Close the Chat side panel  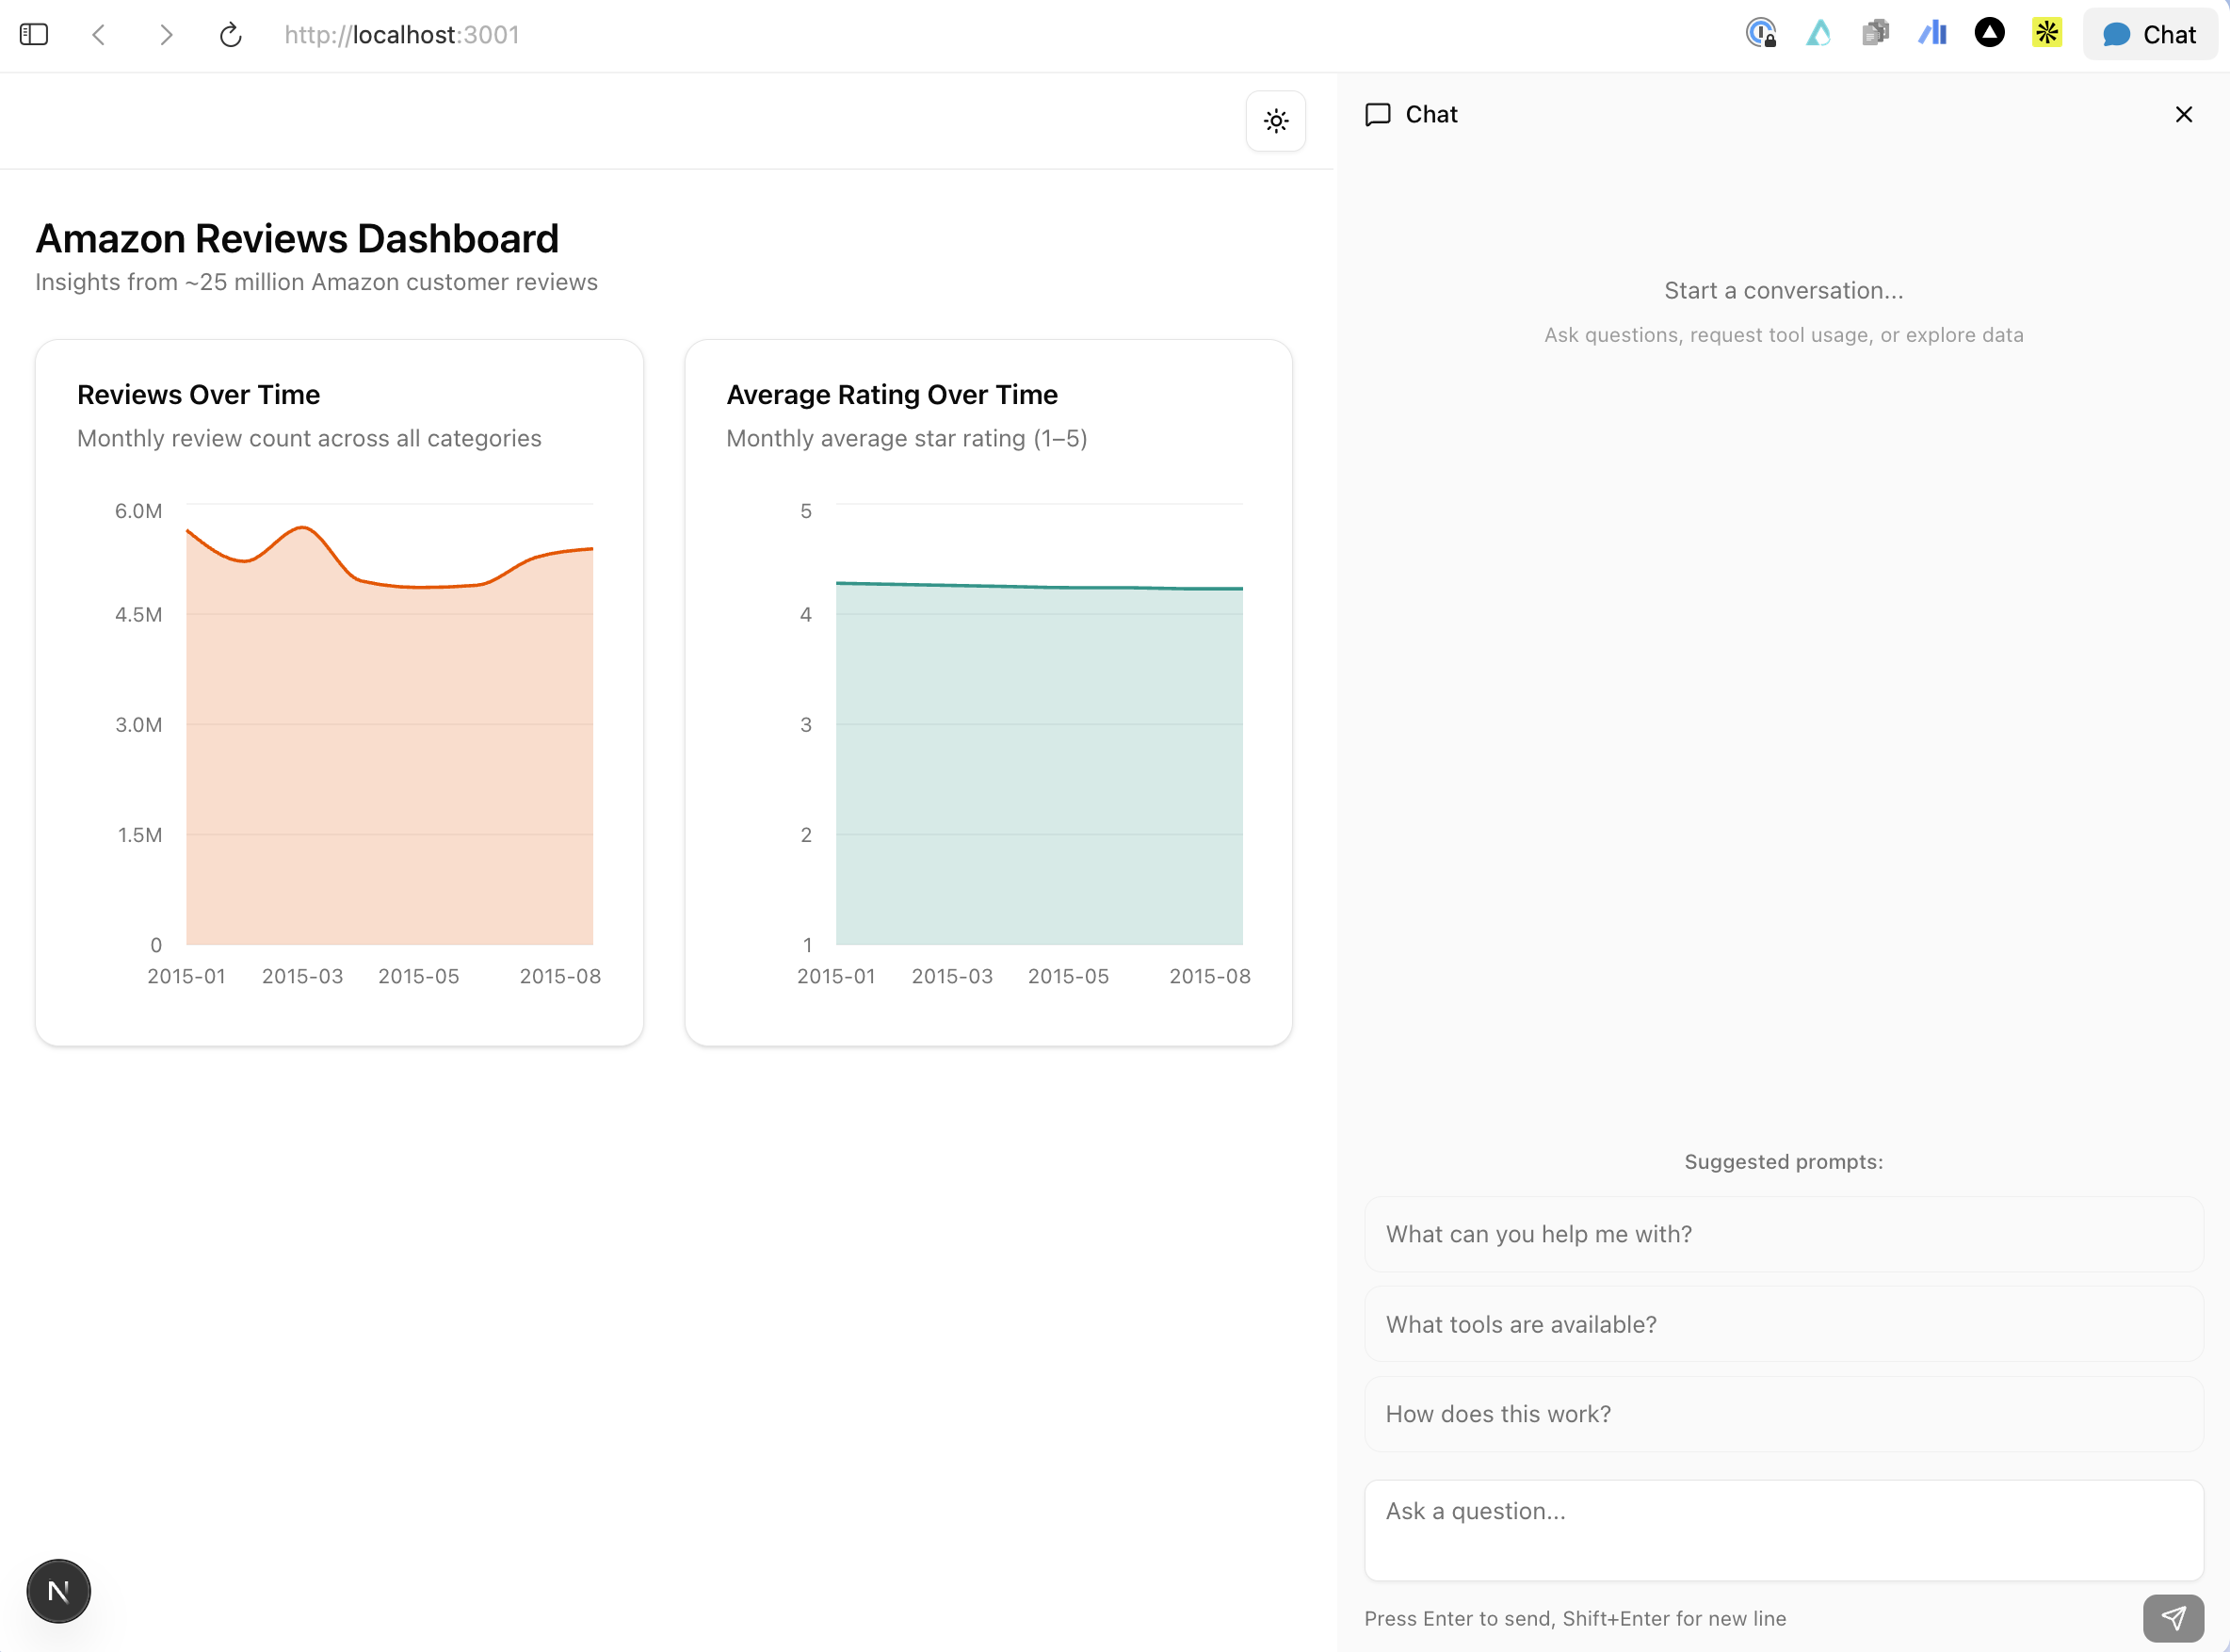(2183, 114)
